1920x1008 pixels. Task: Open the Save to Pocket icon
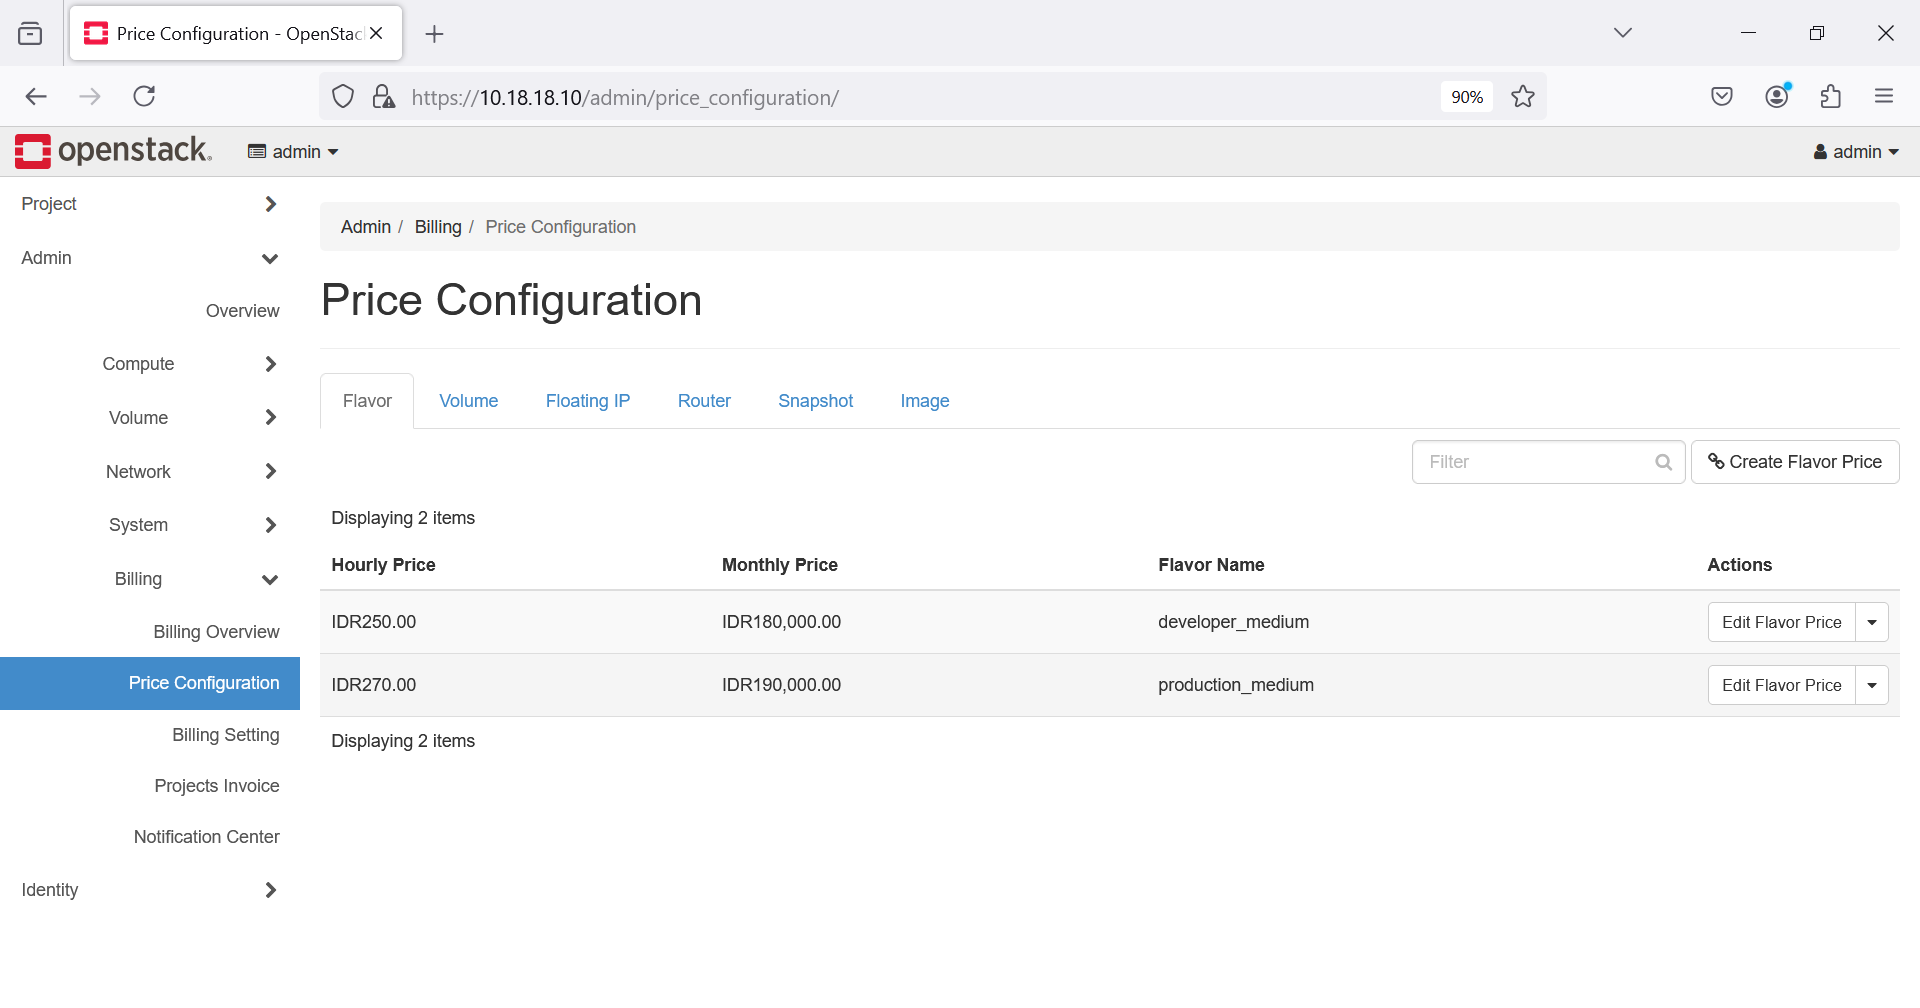point(1721,97)
